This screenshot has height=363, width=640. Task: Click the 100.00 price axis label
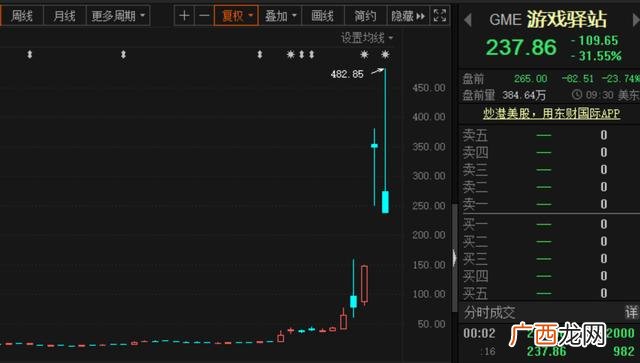[429, 294]
